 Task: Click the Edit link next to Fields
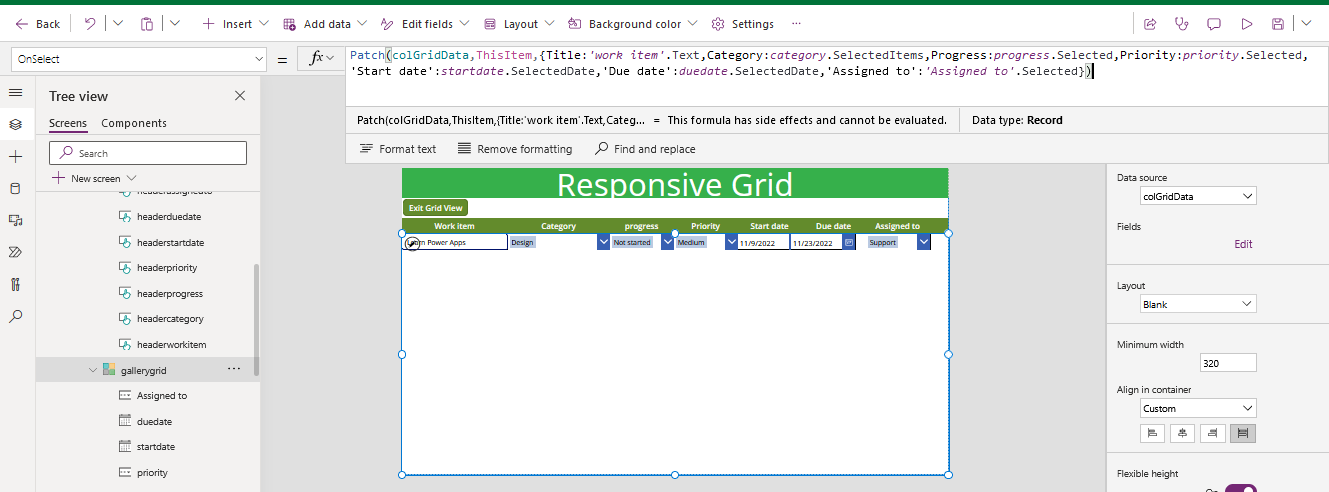point(1242,244)
